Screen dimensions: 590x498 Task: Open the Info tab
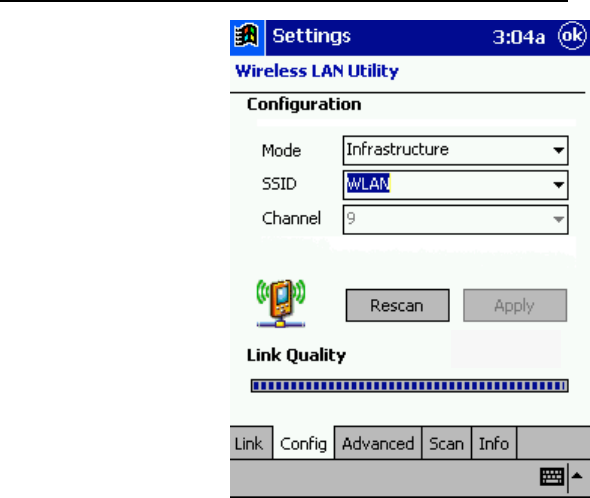(494, 443)
